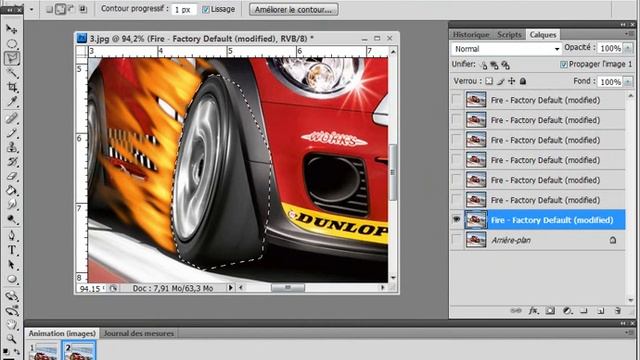This screenshot has height=360, width=640.
Task: Select the Crop tool
Action: (x=11, y=87)
